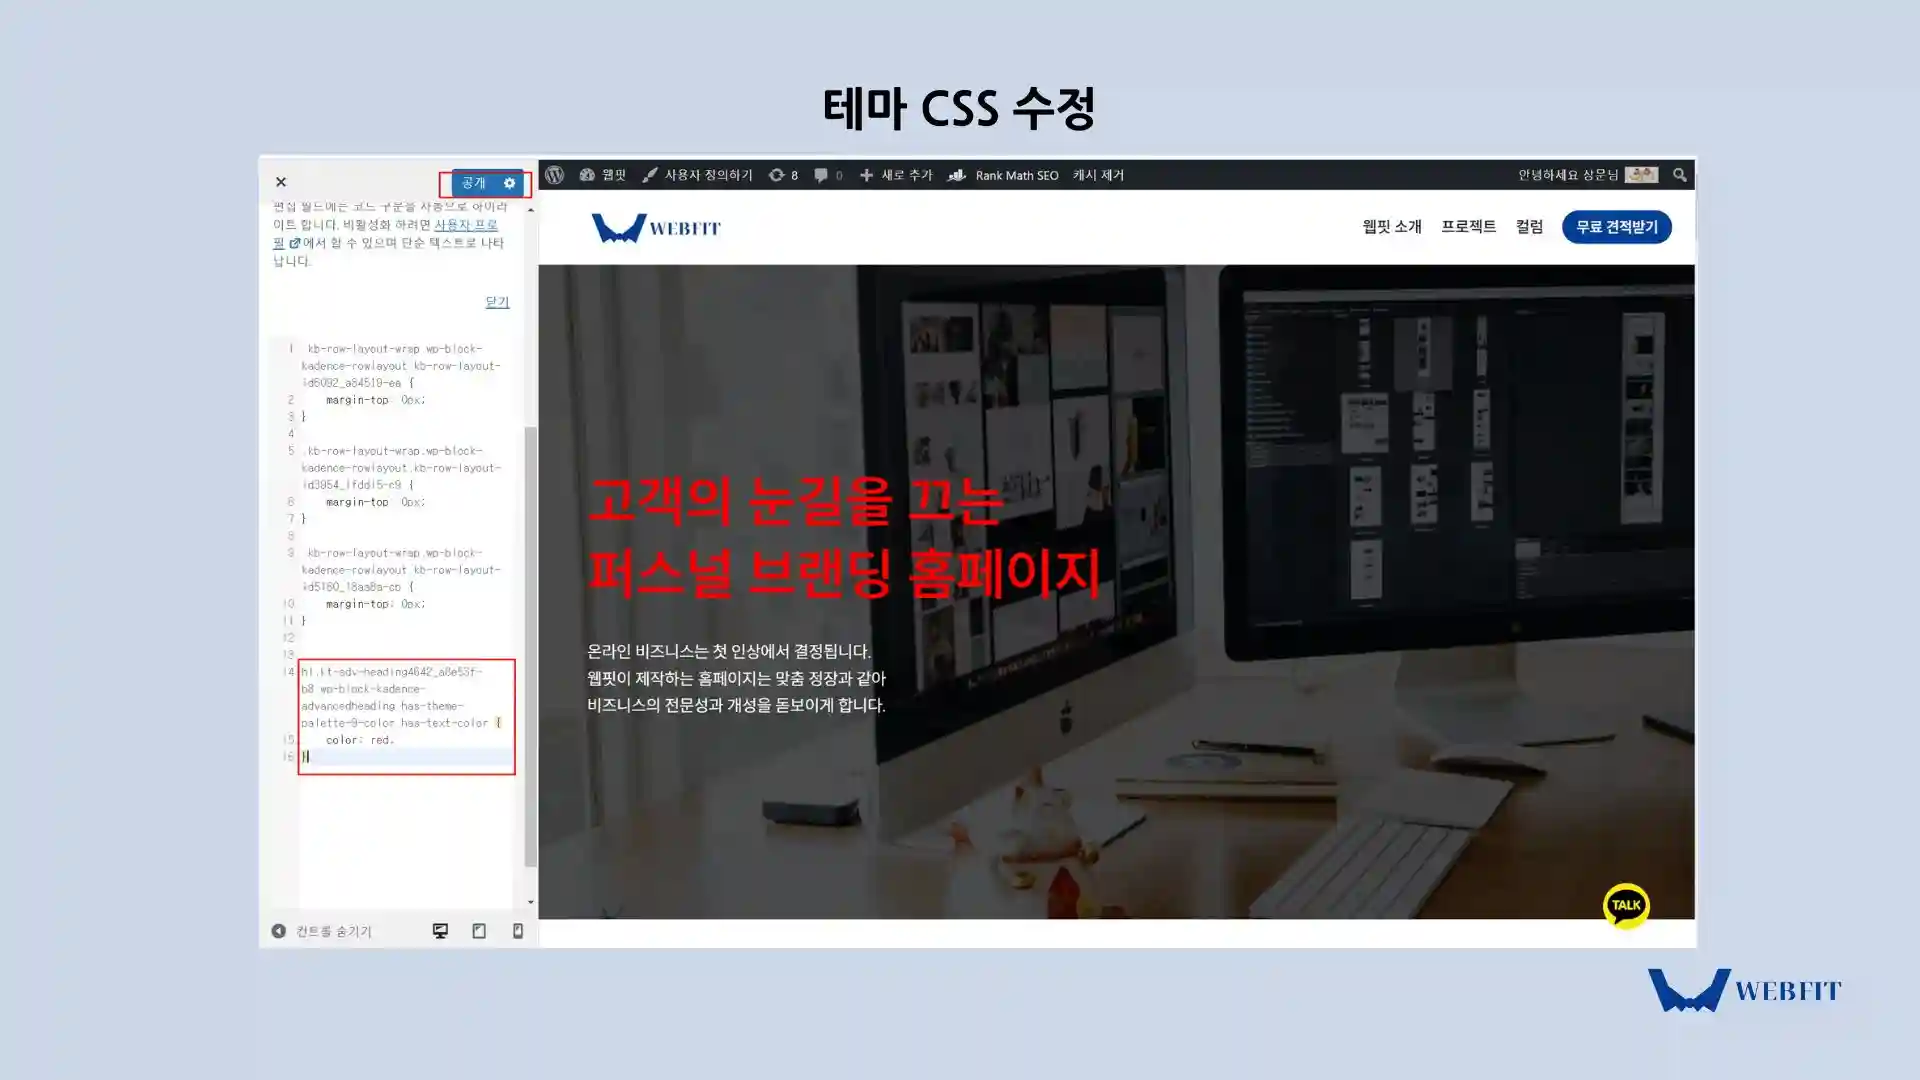Click the tablet preview icon
This screenshot has width=1920, height=1080.
pos(479,931)
